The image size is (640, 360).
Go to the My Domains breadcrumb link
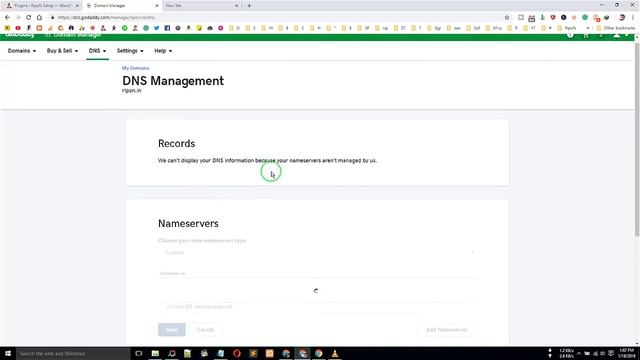click(136, 68)
